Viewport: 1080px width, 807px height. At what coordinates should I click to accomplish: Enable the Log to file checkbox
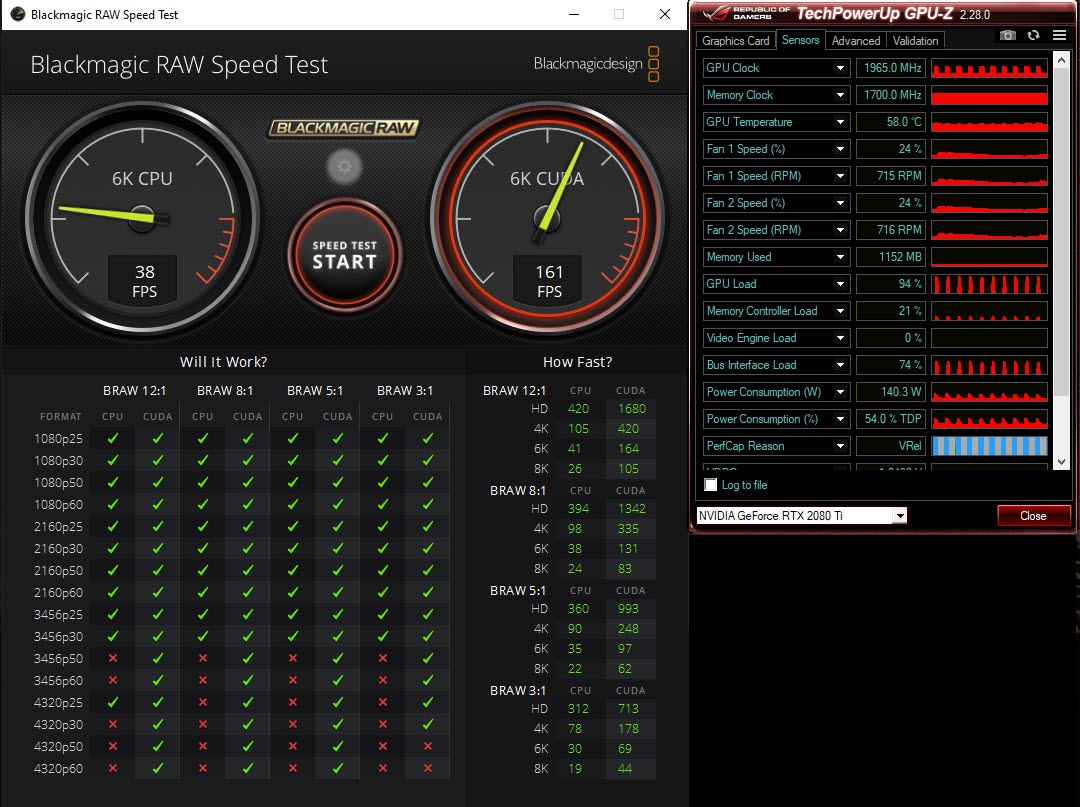click(711, 485)
